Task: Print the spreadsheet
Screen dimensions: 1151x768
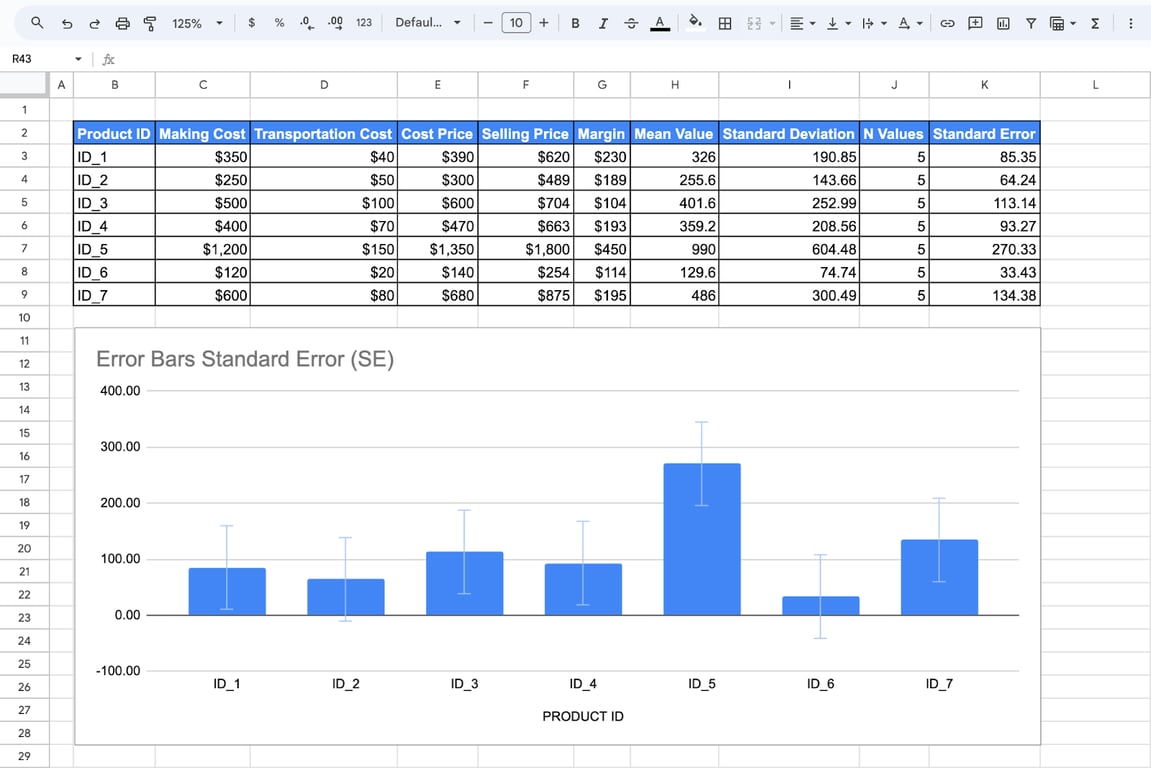Action: click(x=122, y=23)
